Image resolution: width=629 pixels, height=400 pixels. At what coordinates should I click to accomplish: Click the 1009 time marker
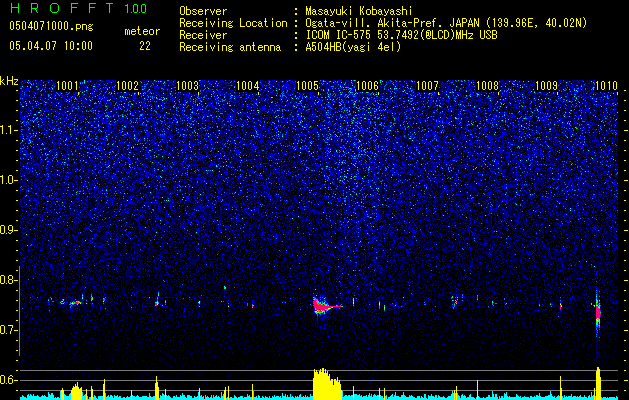[x=547, y=86]
